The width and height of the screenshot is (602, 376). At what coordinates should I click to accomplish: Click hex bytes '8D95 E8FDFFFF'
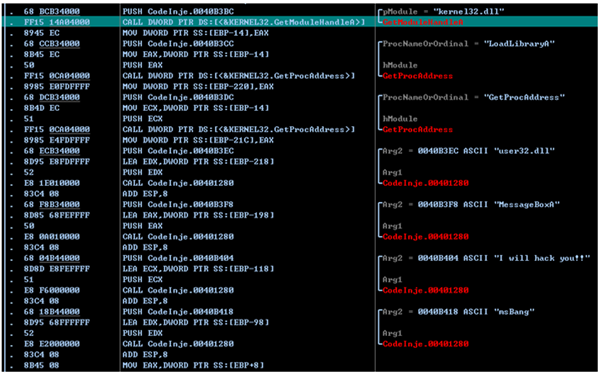pos(57,162)
